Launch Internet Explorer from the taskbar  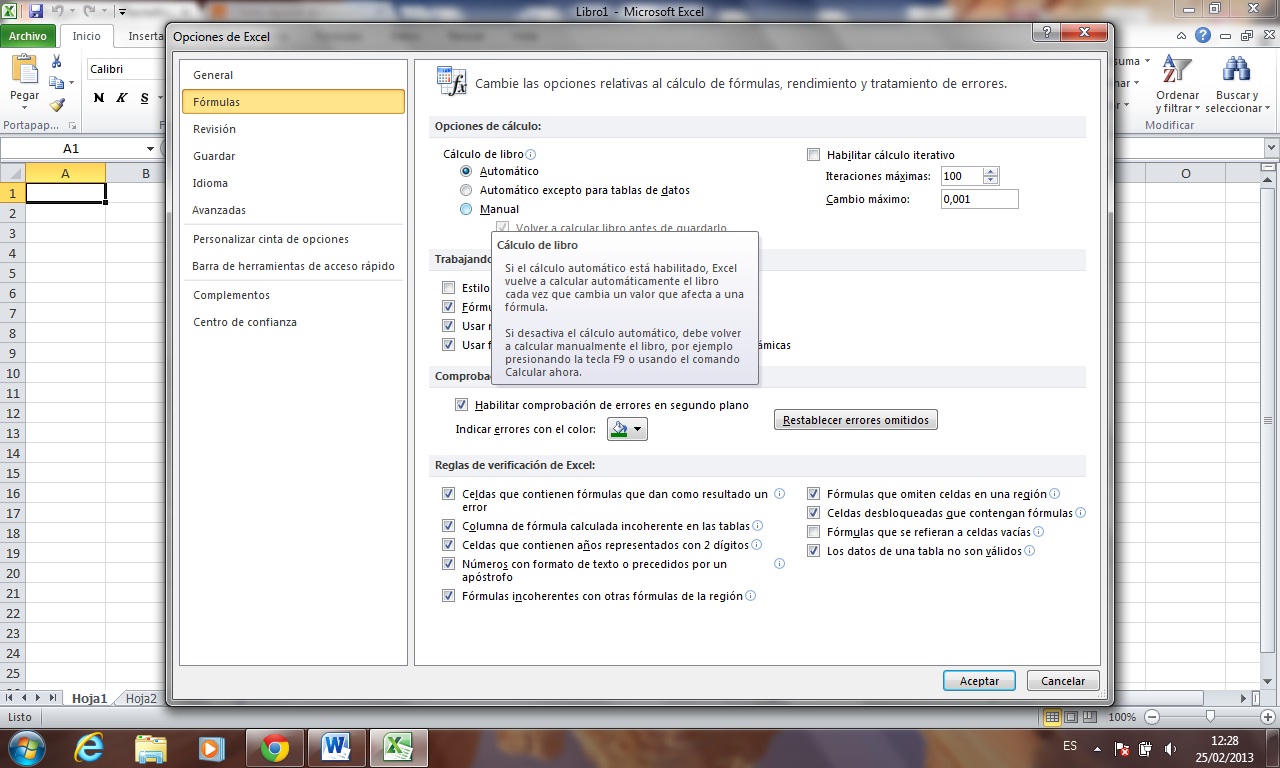coord(91,747)
